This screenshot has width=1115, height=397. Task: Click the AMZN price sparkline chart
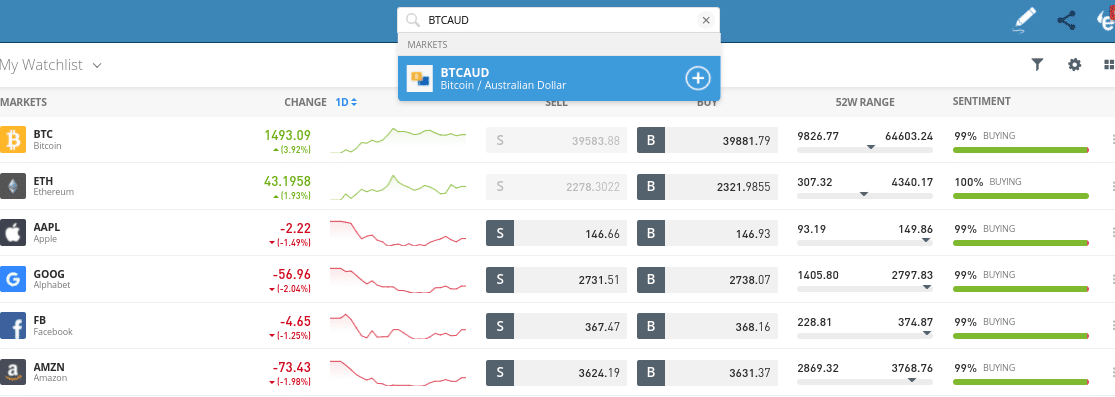click(x=398, y=373)
